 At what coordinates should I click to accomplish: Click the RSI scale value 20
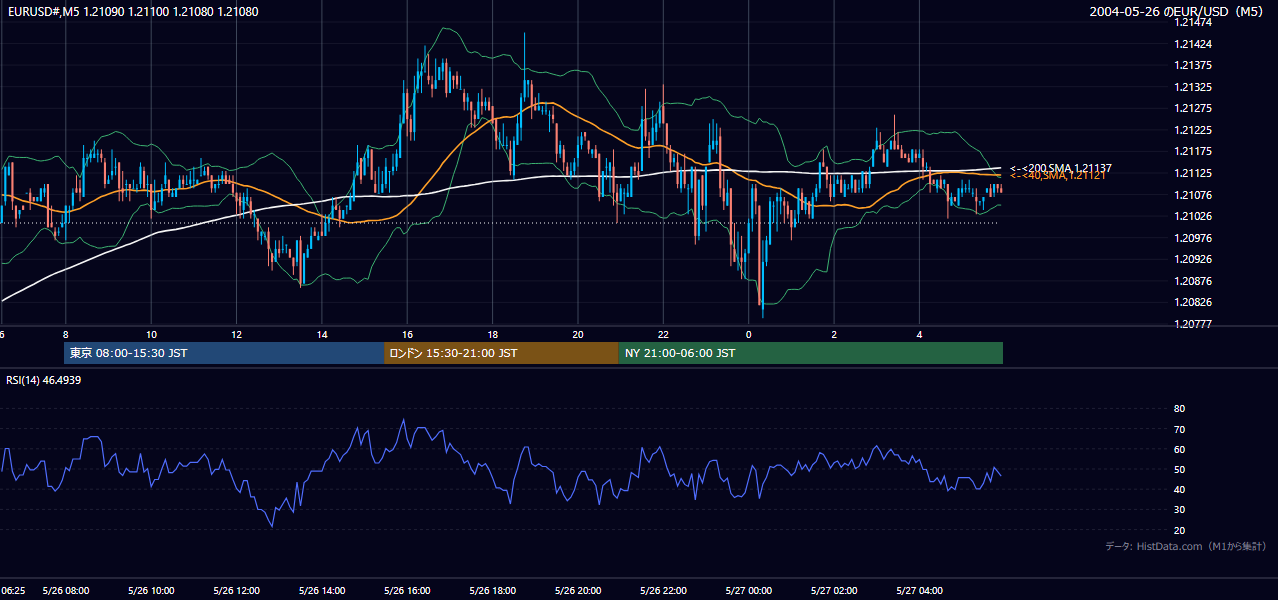[x=1179, y=530]
